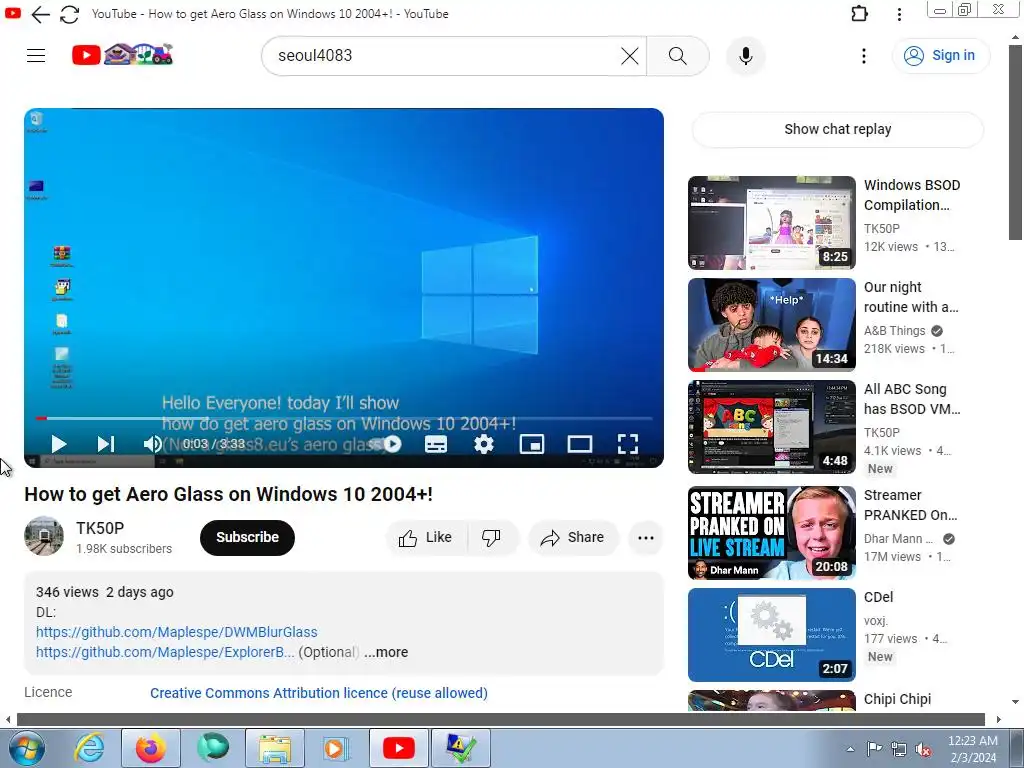The image size is (1024, 768).
Task: Open the browser extensions puzzle icon
Action: point(859,14)
